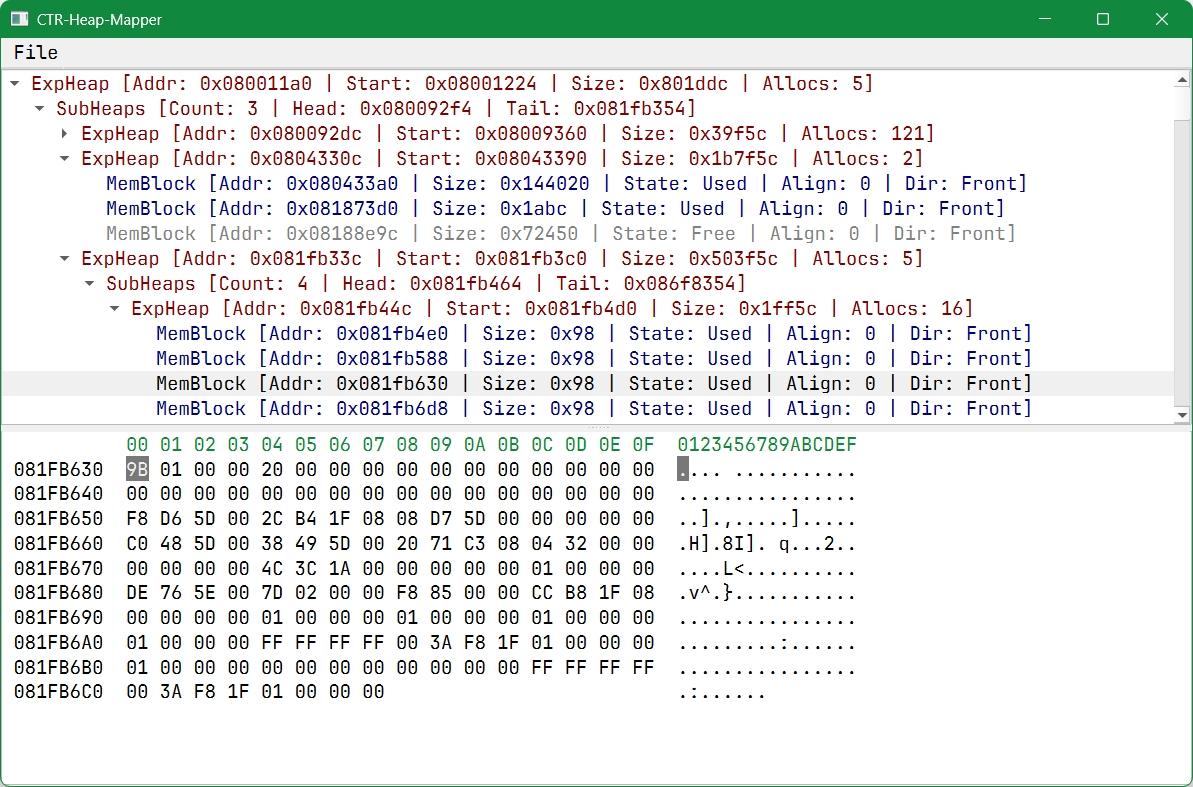Screen dimensions: 1193x787
Task: Minimize the CTR-Heap-Mapper window
Action: click(1045, 19)
